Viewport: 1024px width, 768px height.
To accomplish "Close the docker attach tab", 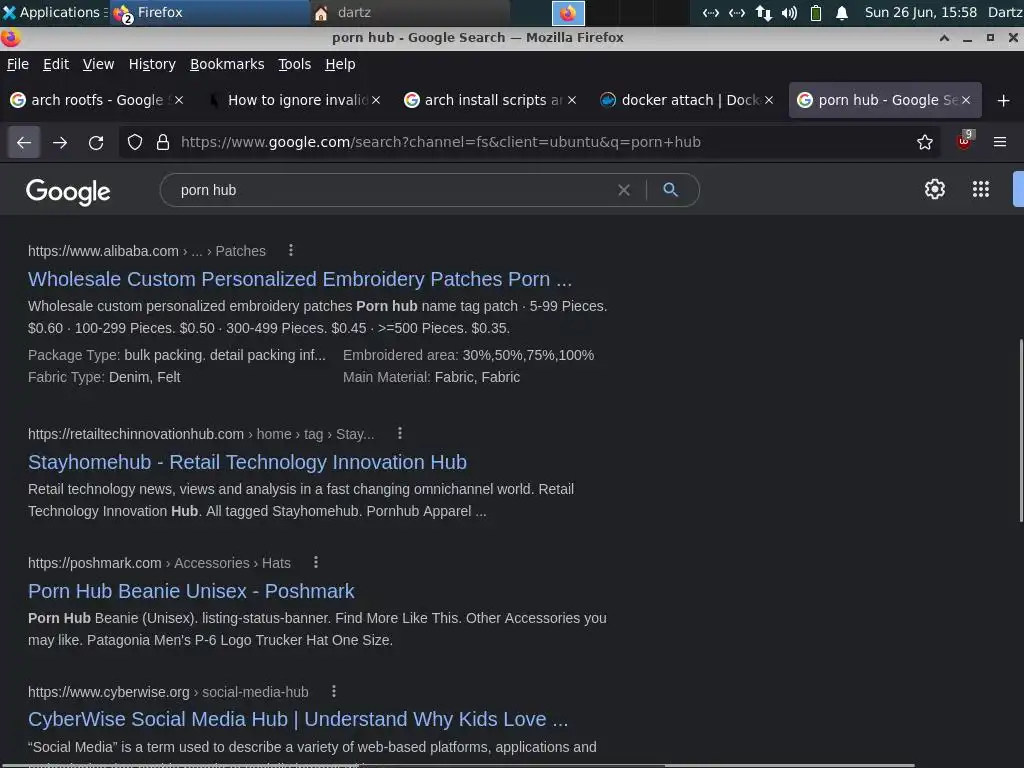I will click(769, 100).
